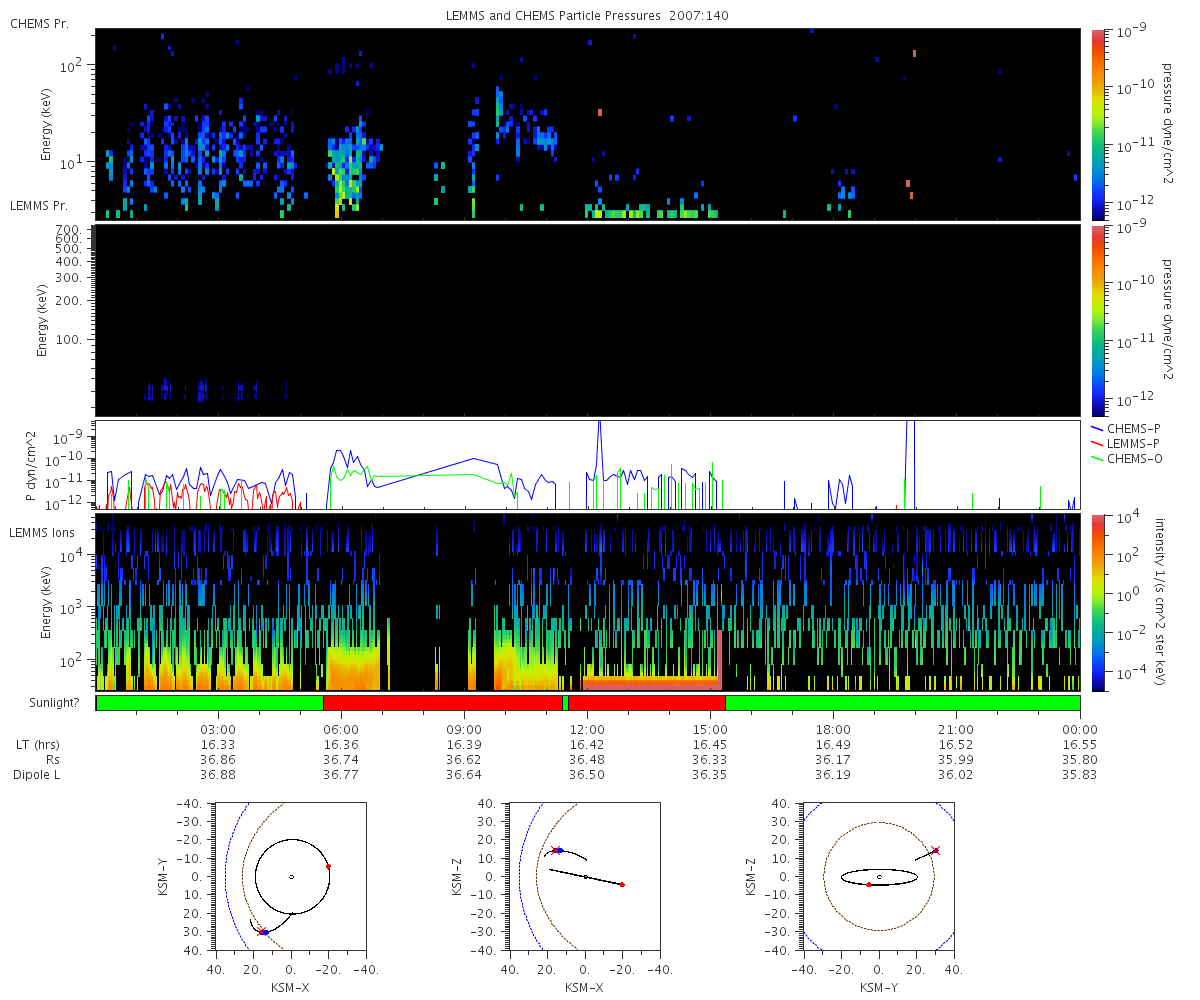
Task: Click the 'Sunlight?' row label
Action: (53, 703)
